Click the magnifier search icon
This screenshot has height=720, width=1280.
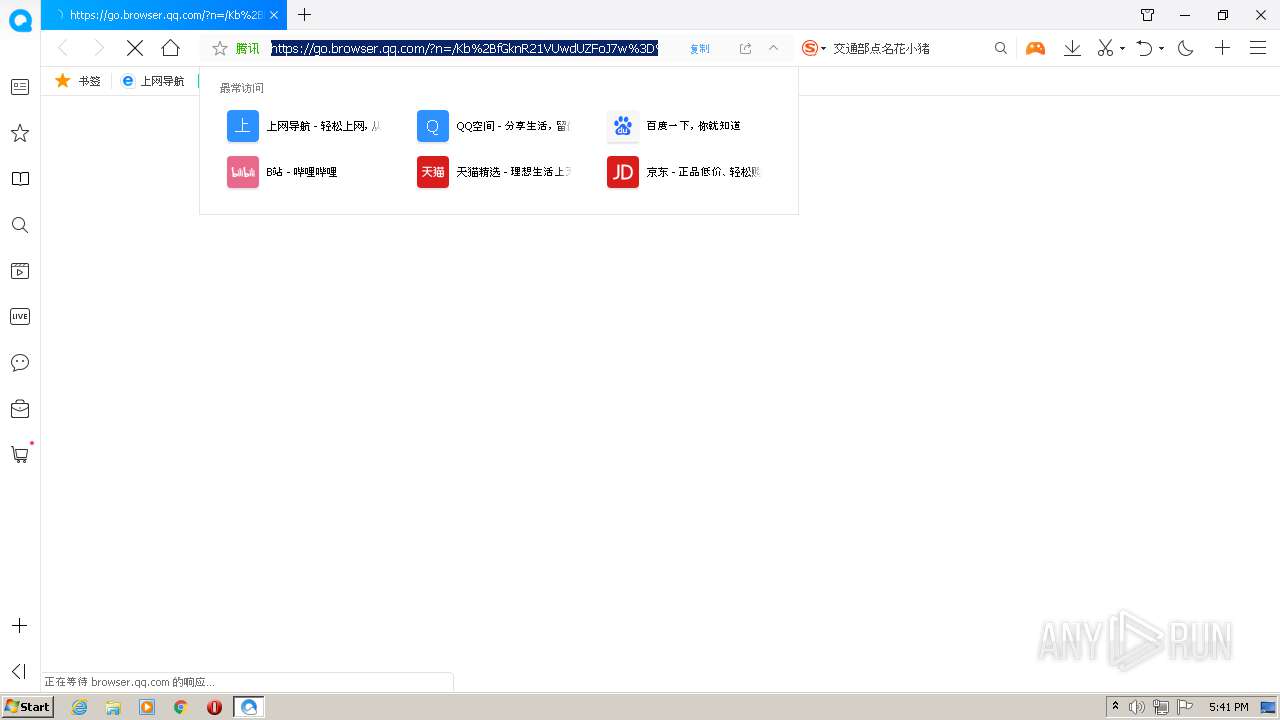1000,48
